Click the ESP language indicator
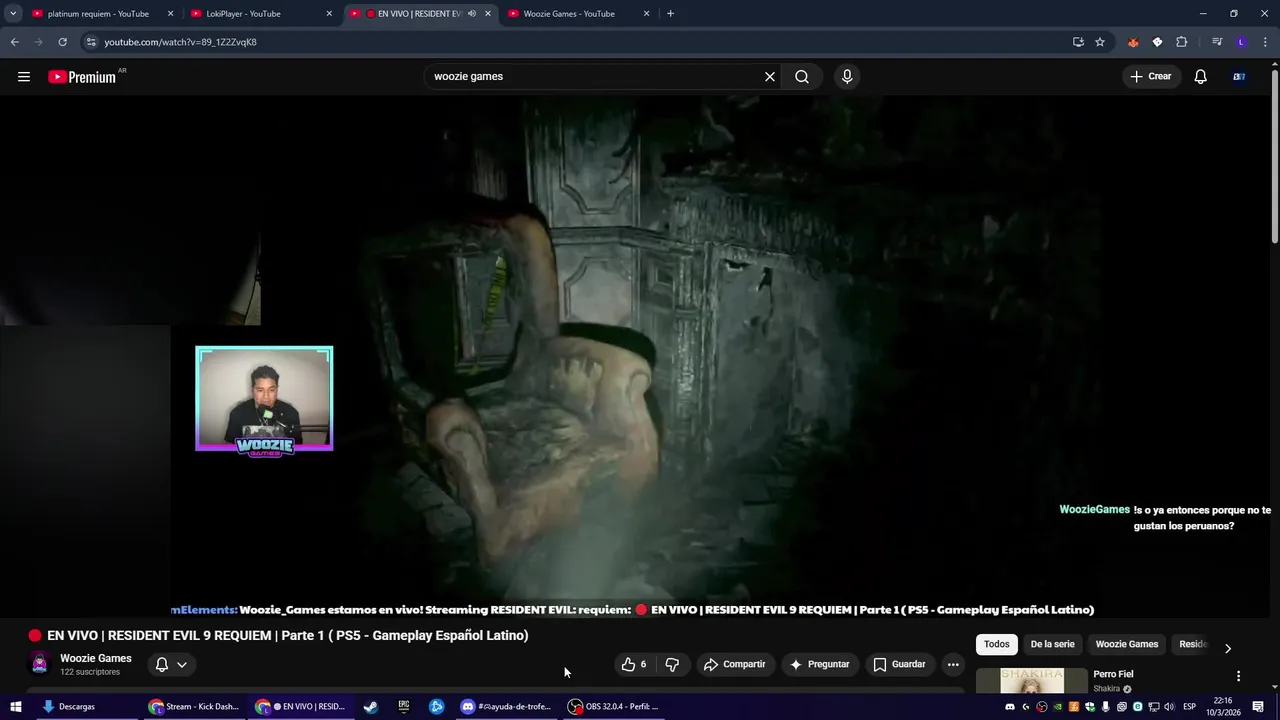This screenshot has width=1280, height=720. [x=1189, y=706]
